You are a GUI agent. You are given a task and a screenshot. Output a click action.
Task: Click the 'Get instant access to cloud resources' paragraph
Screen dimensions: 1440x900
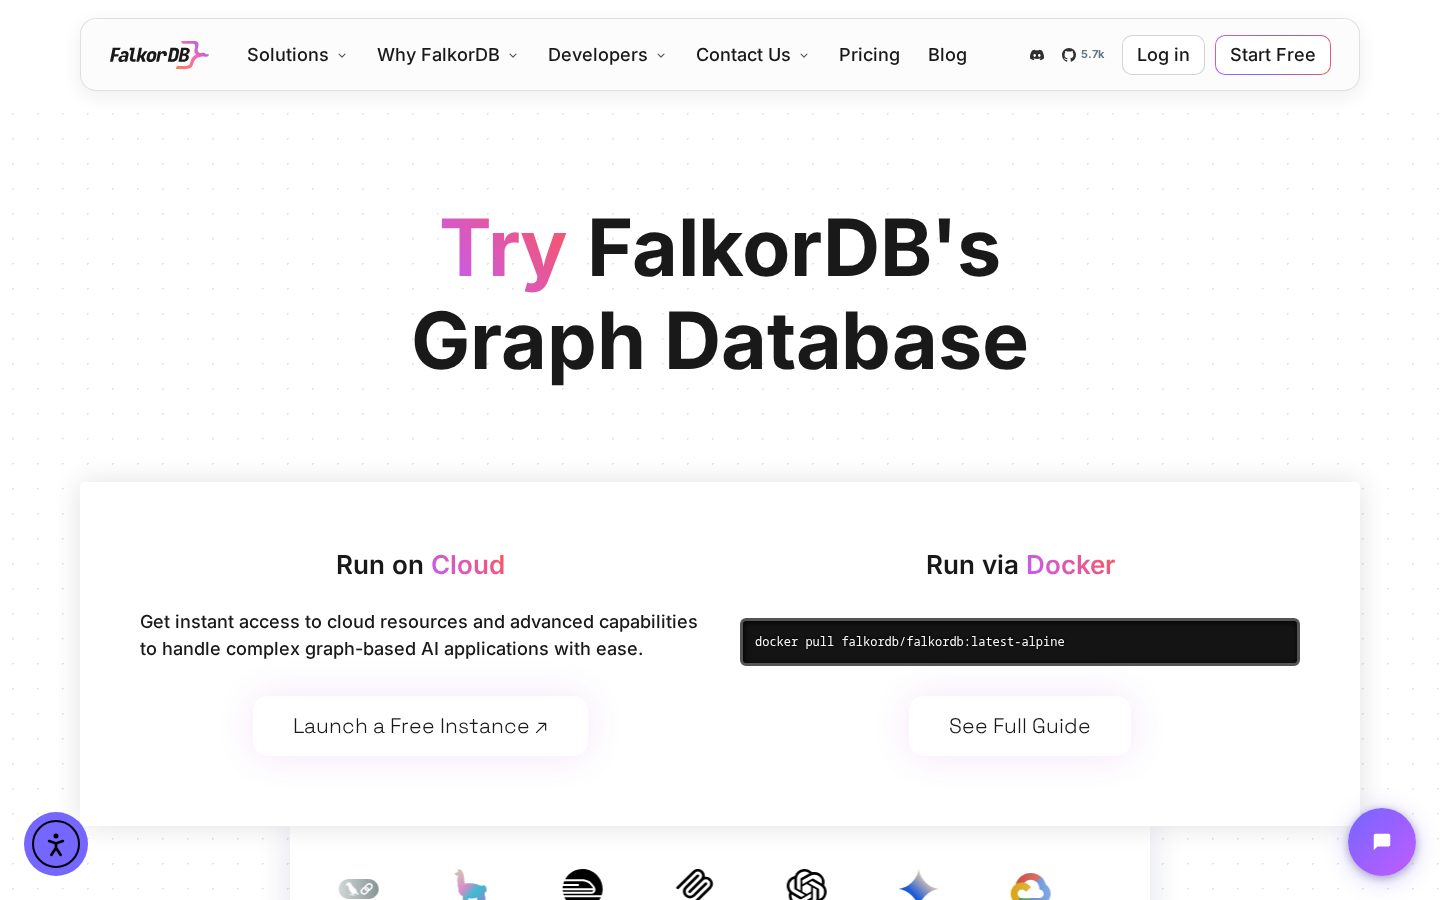[419, 635]
